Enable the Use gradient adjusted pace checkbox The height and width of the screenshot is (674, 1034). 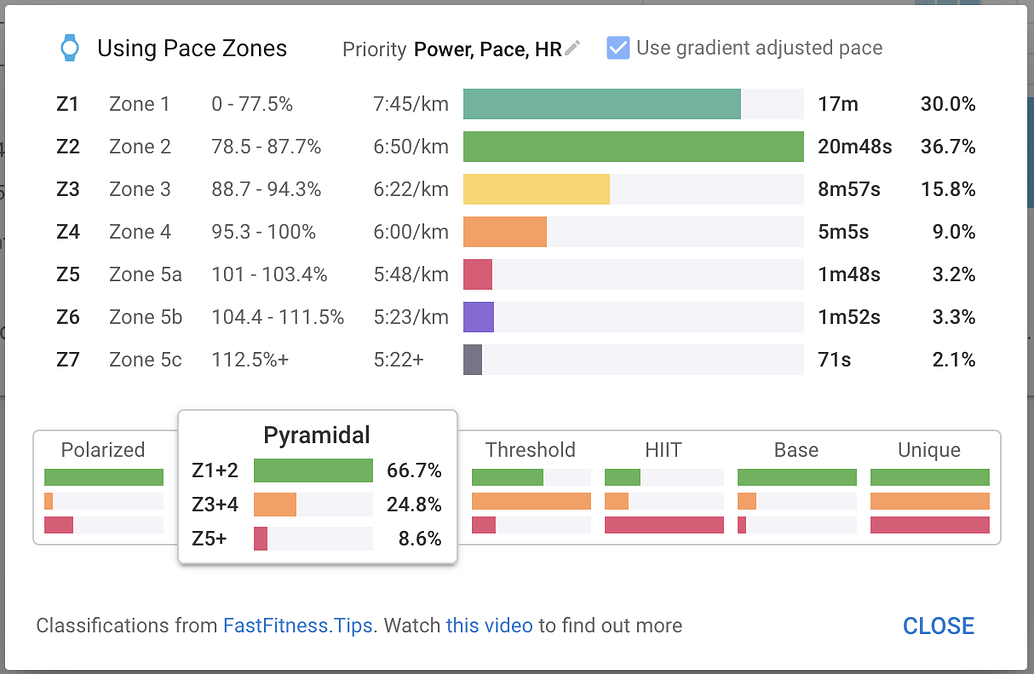(621, 46)
